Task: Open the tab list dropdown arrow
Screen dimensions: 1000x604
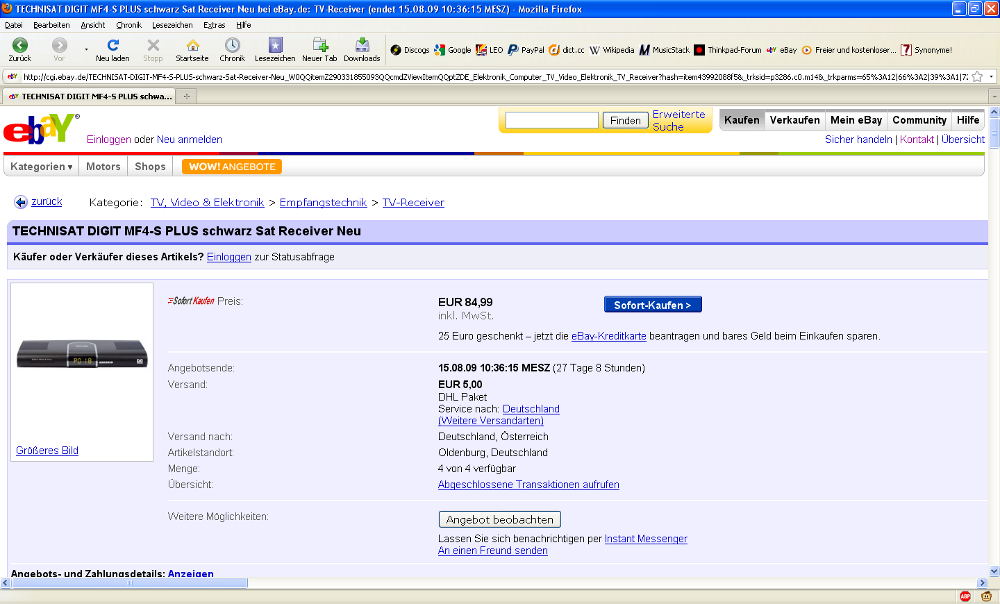Action: (x=994, y=96)
